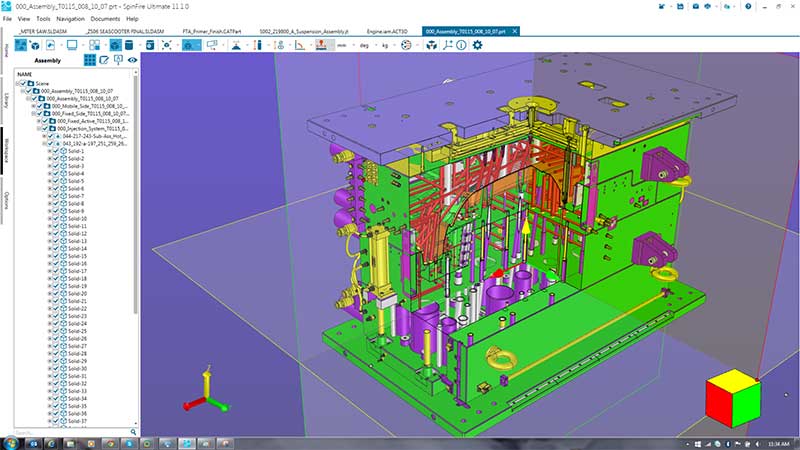800x450 pixels.
Task: Click the orientation cube in the viewport corner
Action: coord(733,398)
